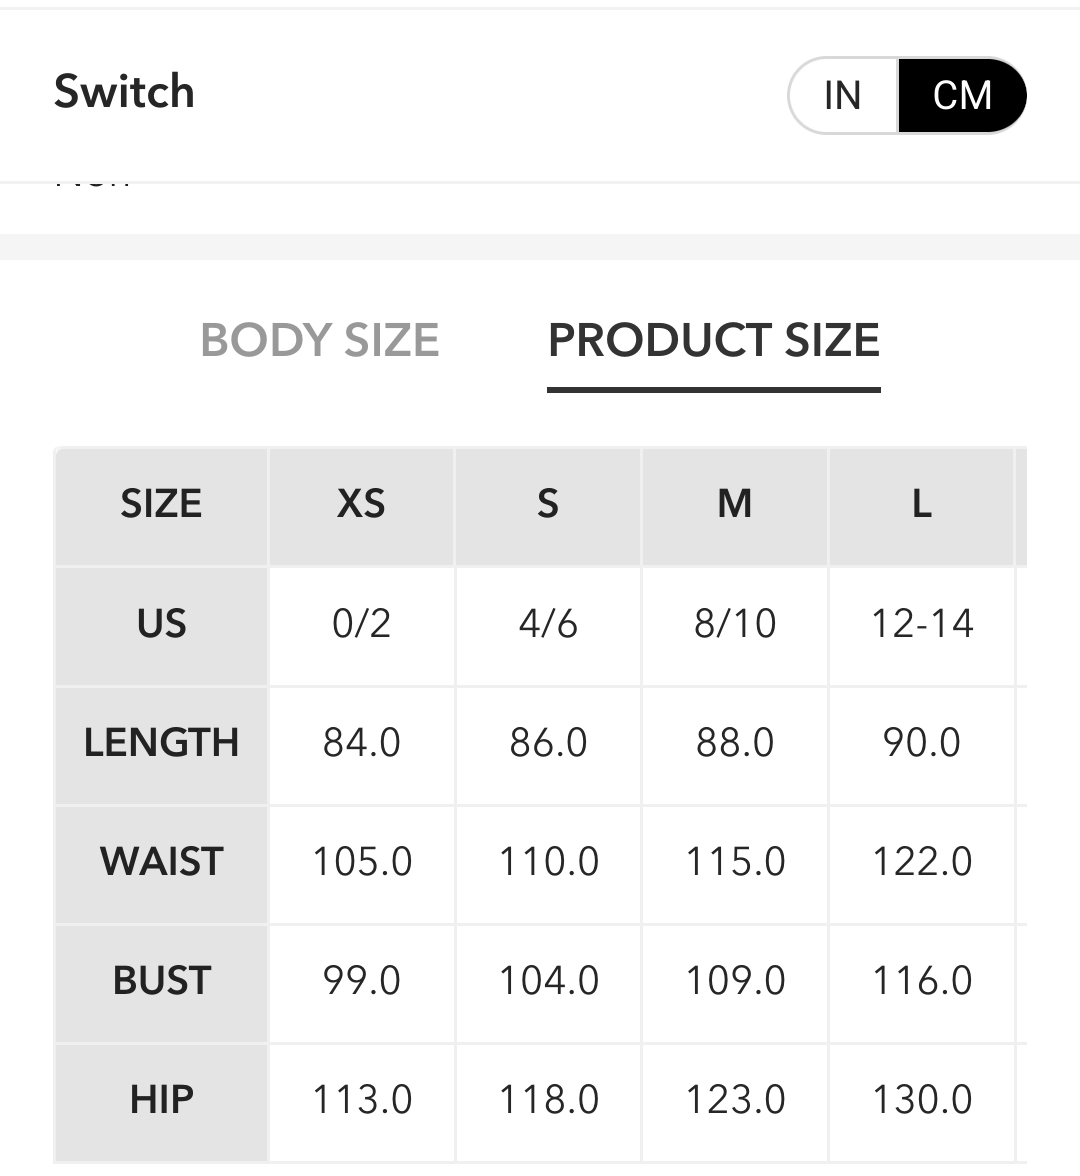
Task: Click the WAIST row label
Action: coord(161,862)
